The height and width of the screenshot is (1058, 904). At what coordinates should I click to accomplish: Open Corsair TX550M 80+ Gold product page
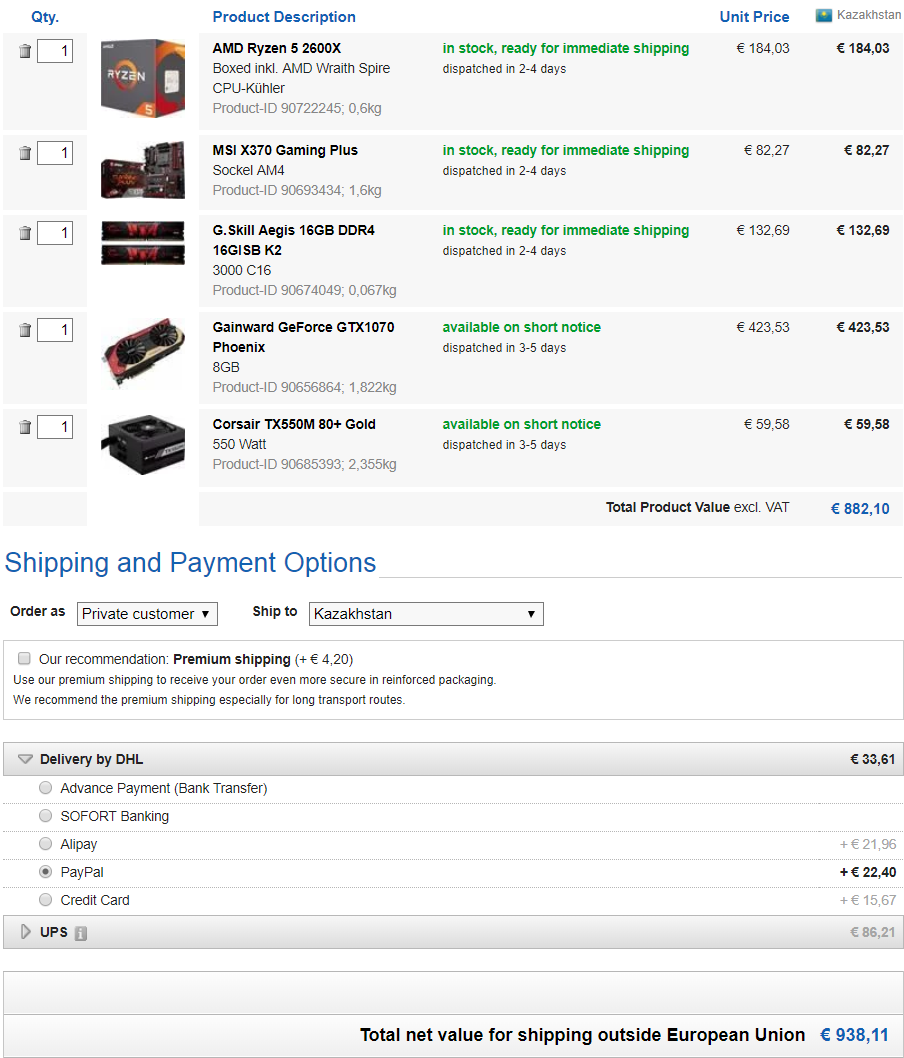click(x=294, y=424)
